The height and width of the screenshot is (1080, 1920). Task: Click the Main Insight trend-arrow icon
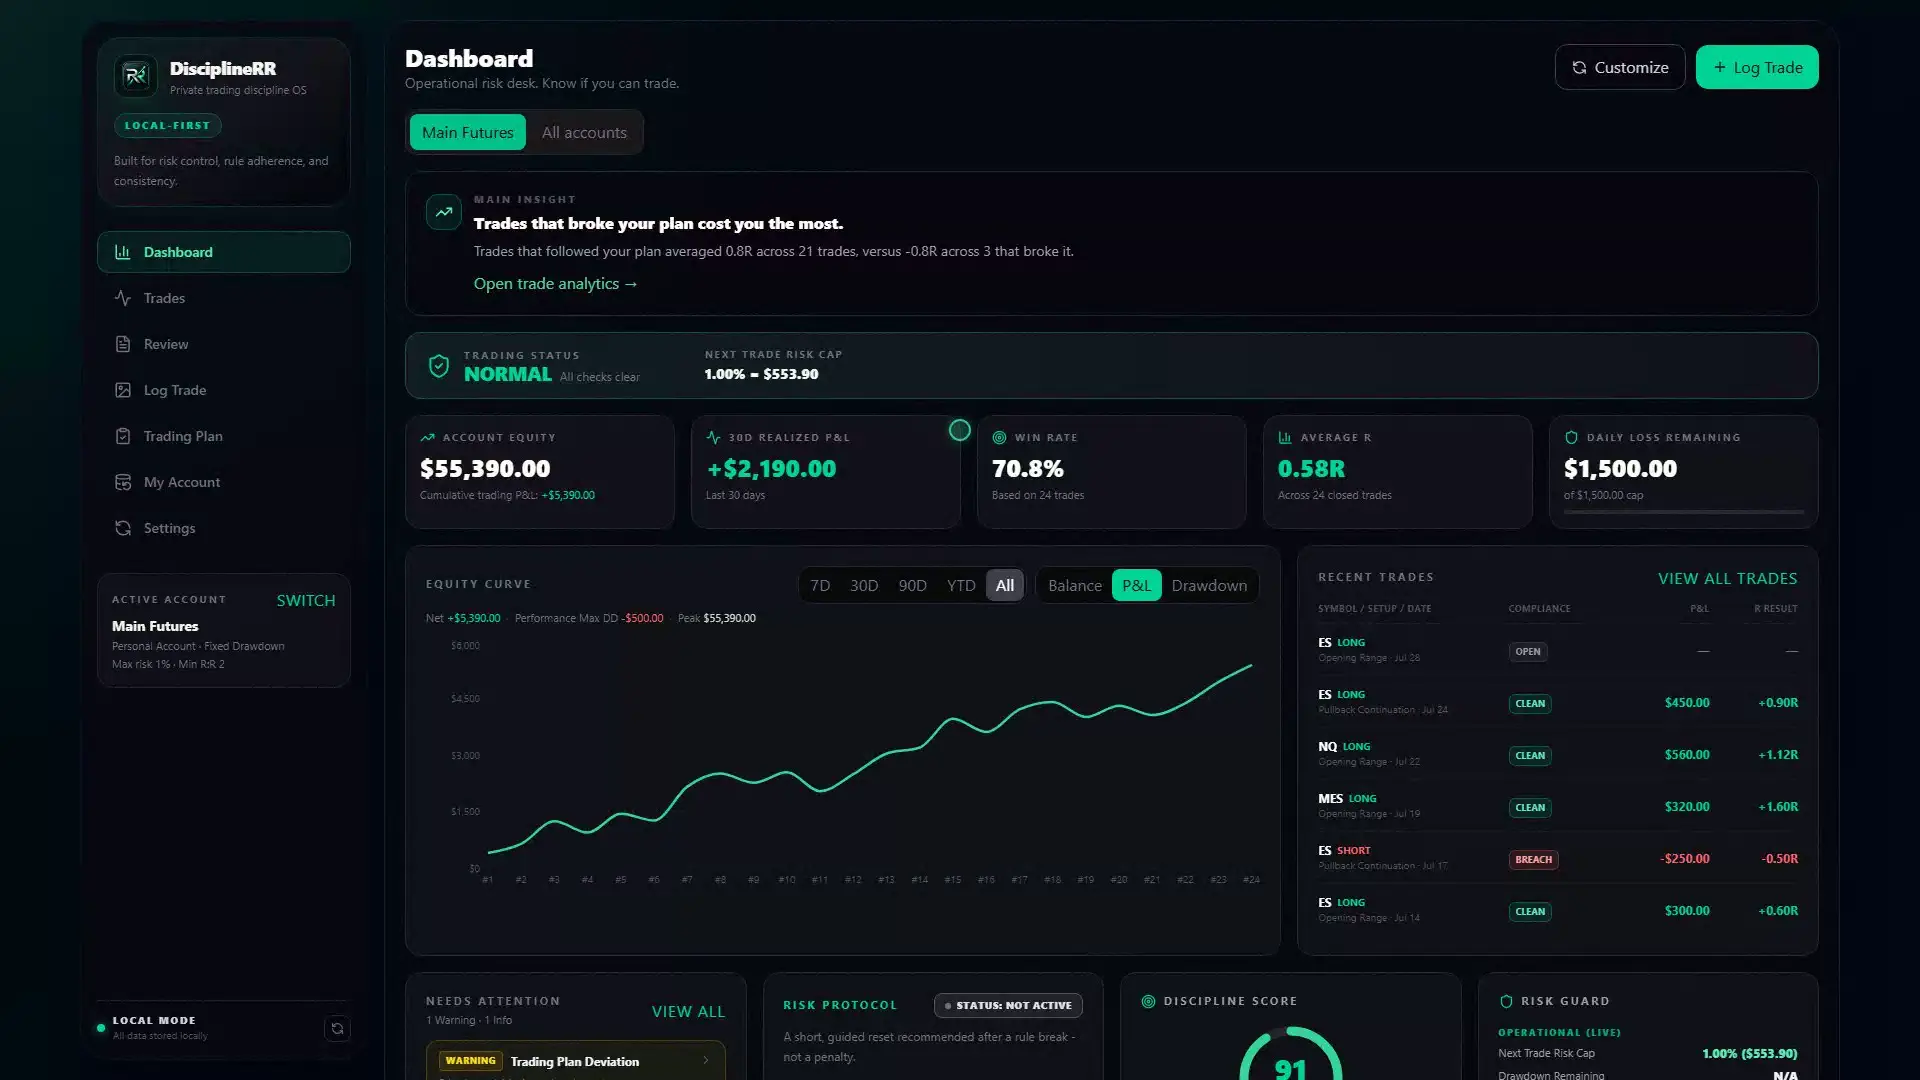[x=444, y=212]
